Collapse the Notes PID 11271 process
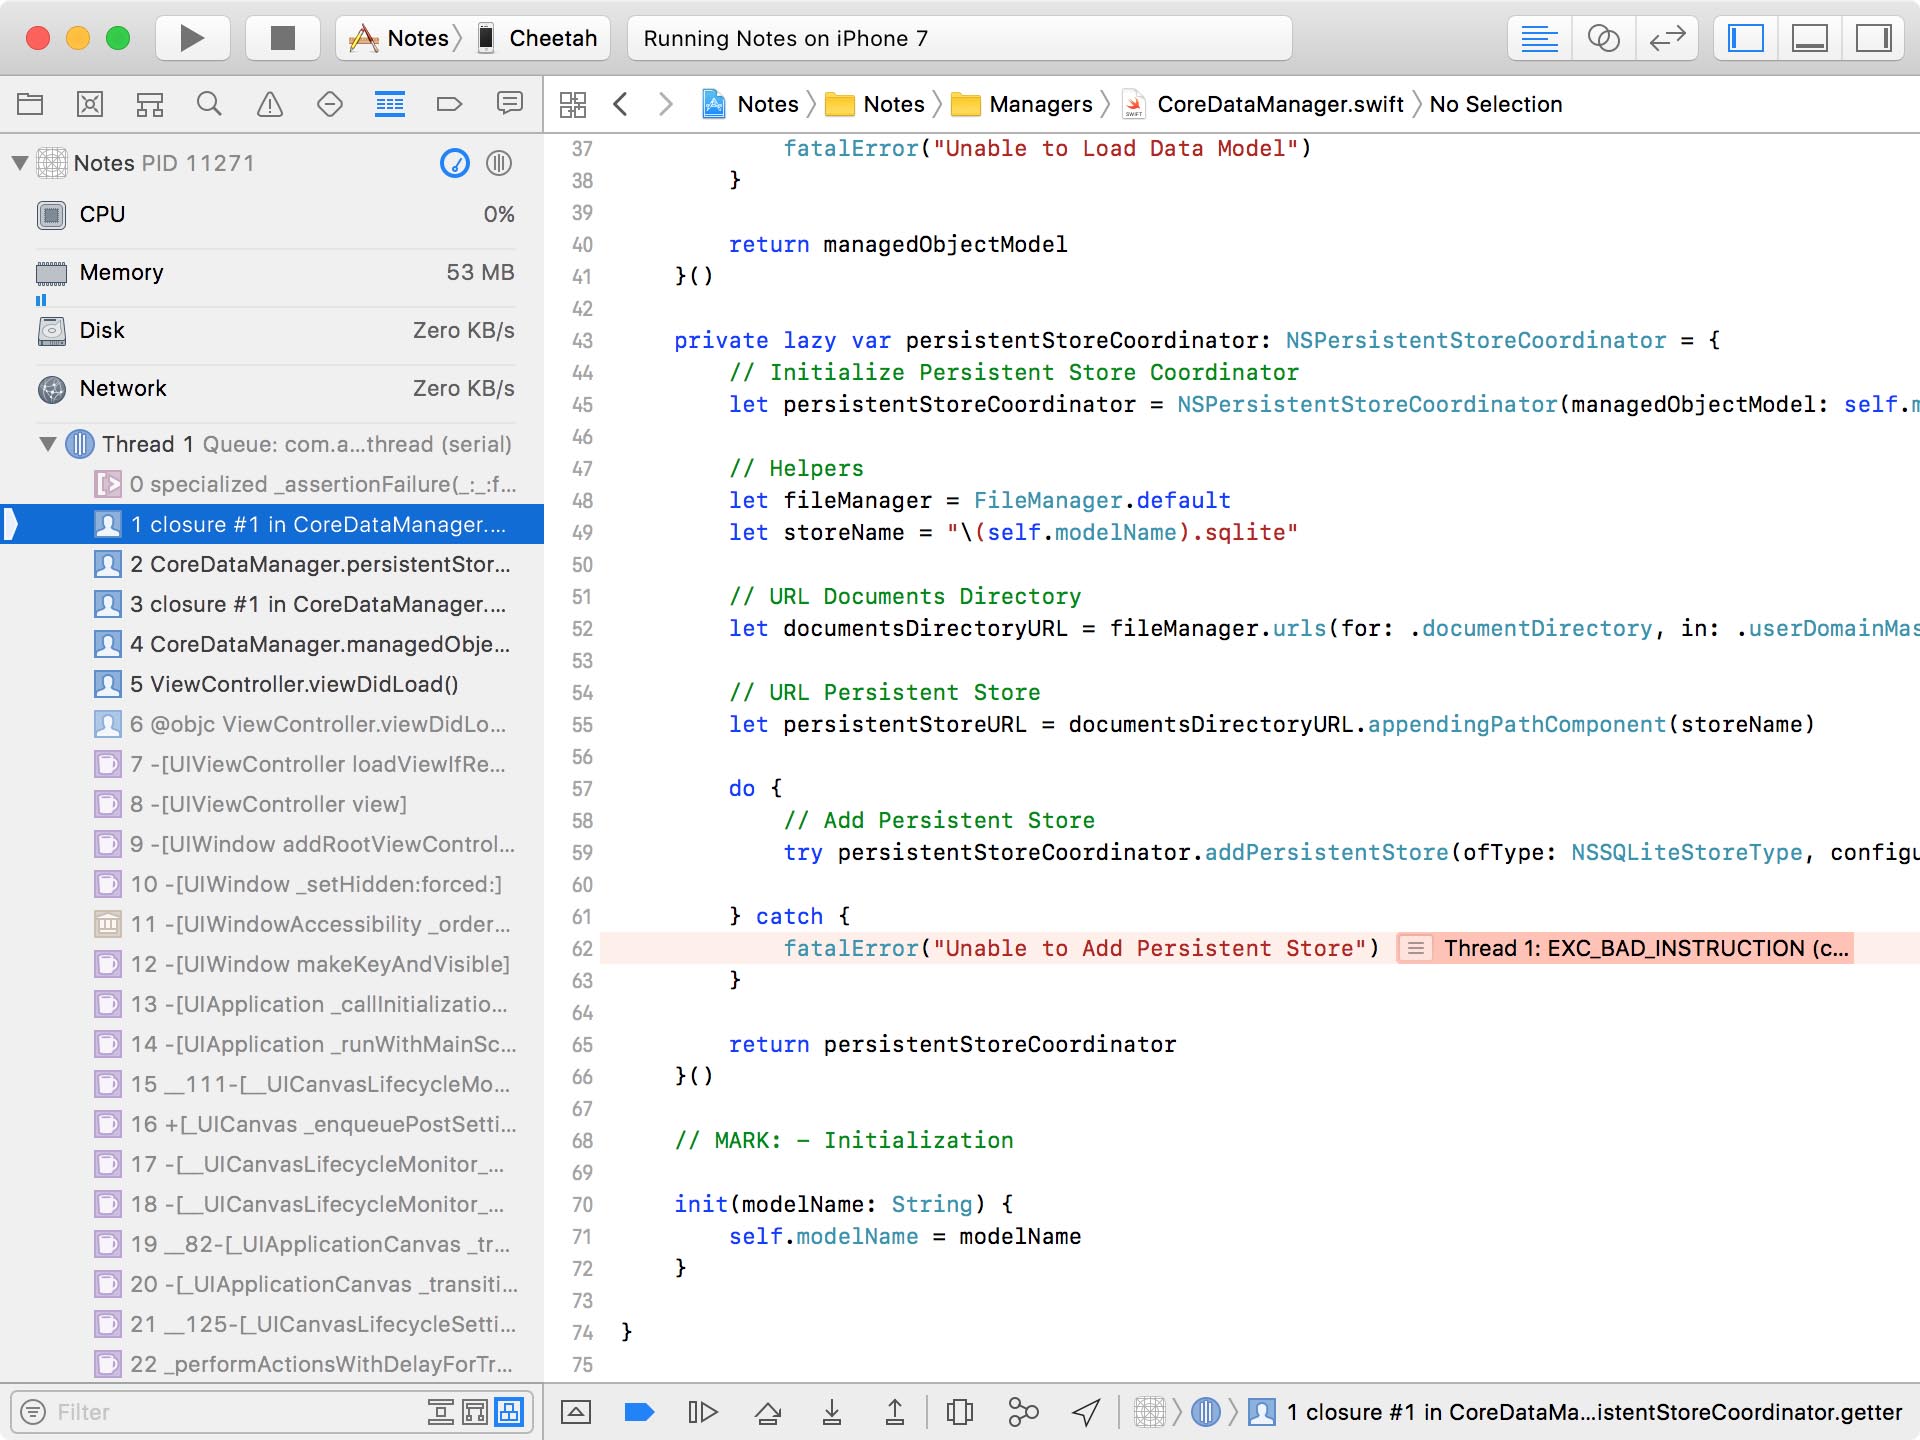Screen dimensions: 1920x1440 point(19,163)
